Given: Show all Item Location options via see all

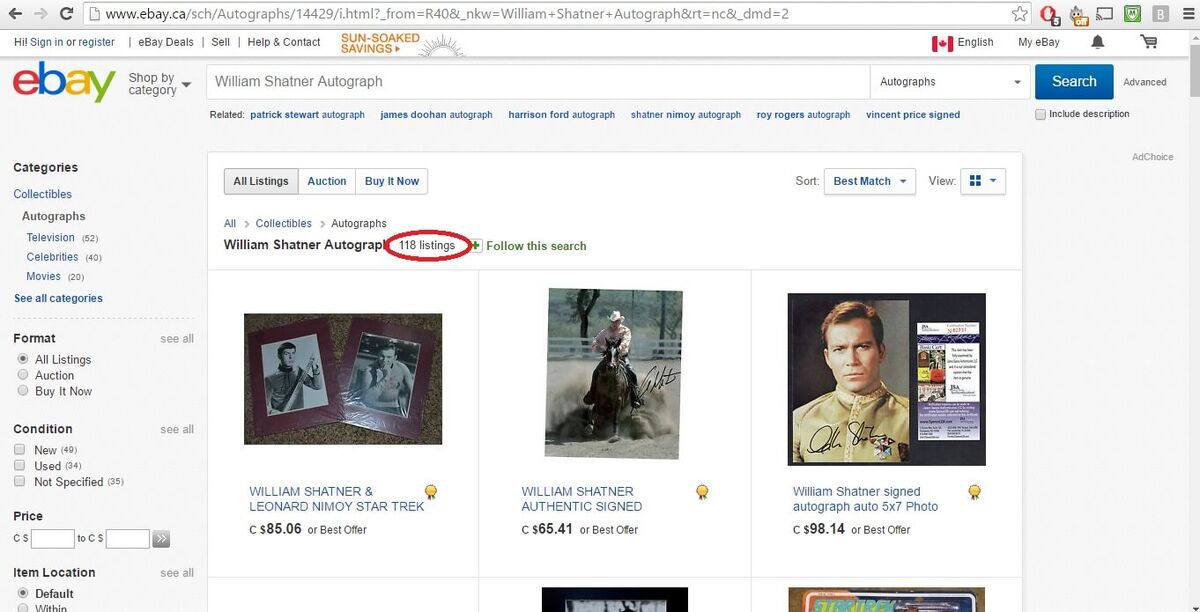Looking at the screenshot, I should (177, 573).
